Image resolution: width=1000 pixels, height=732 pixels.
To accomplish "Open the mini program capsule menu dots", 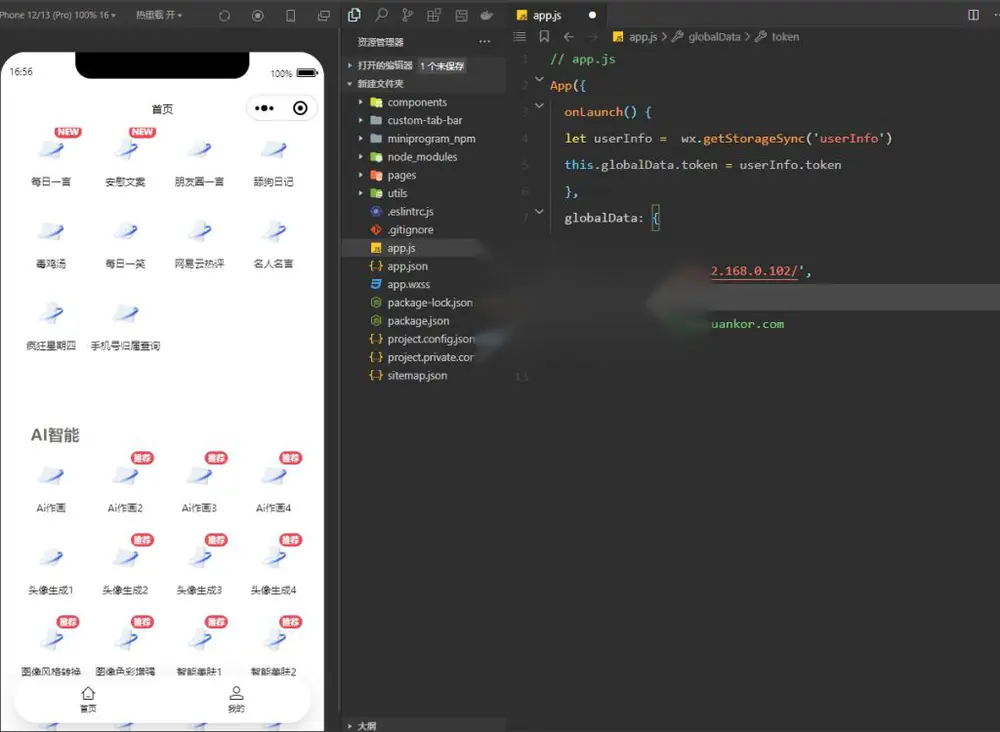I will (264, 108).
